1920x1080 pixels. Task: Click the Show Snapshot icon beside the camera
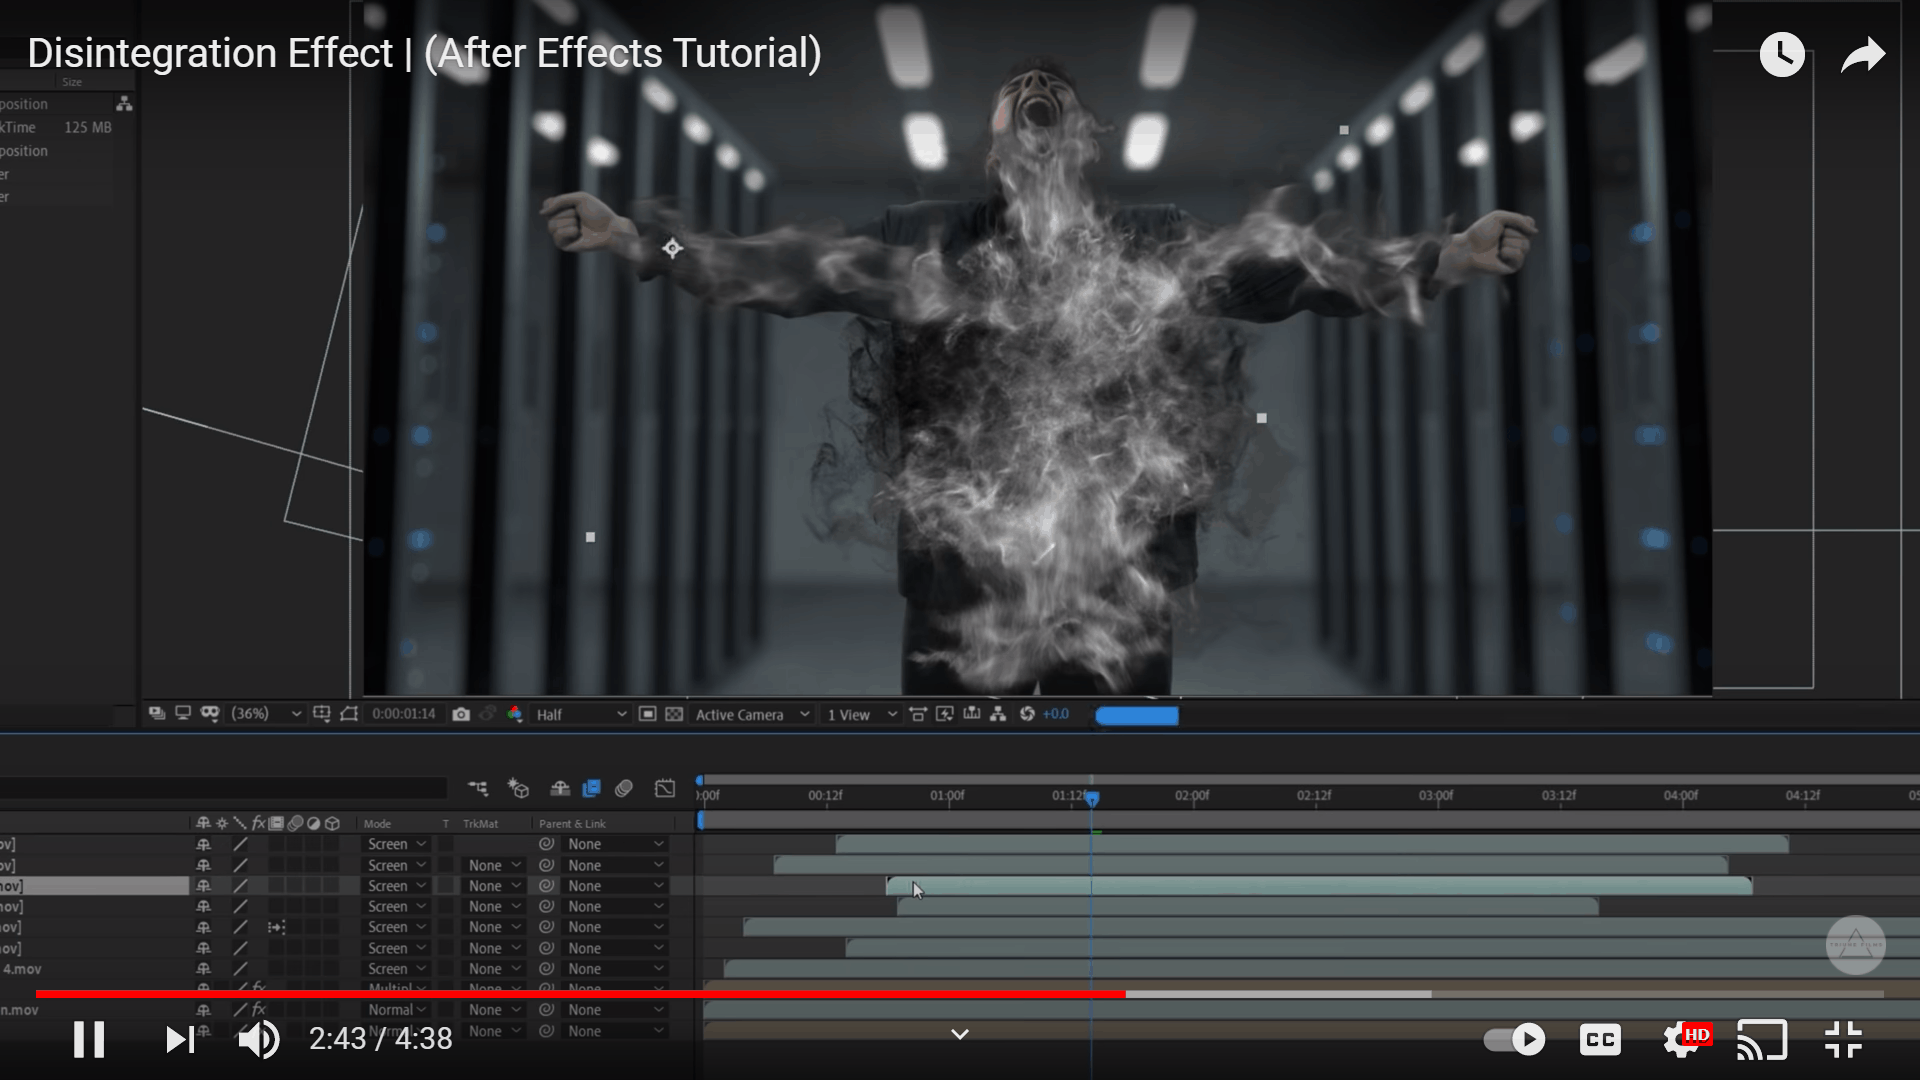tap(488, 714)
